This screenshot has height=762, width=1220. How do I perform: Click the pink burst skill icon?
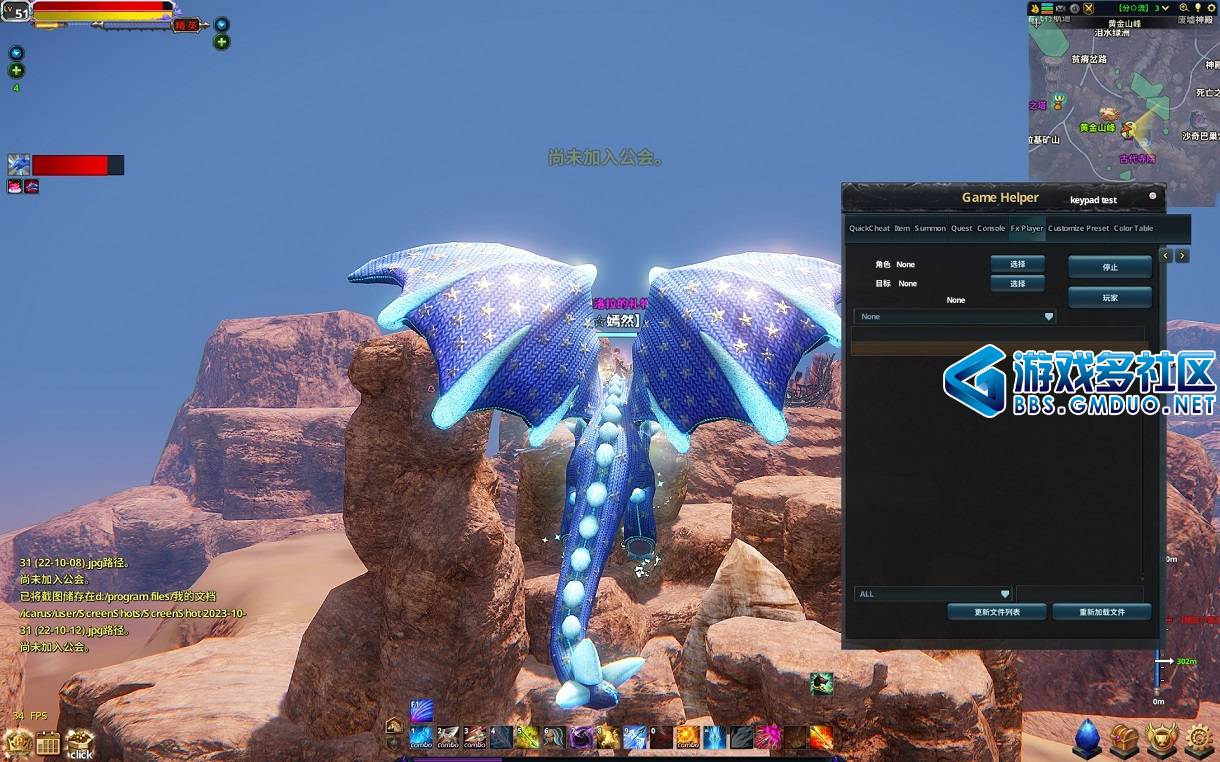[x=768, y=738]
